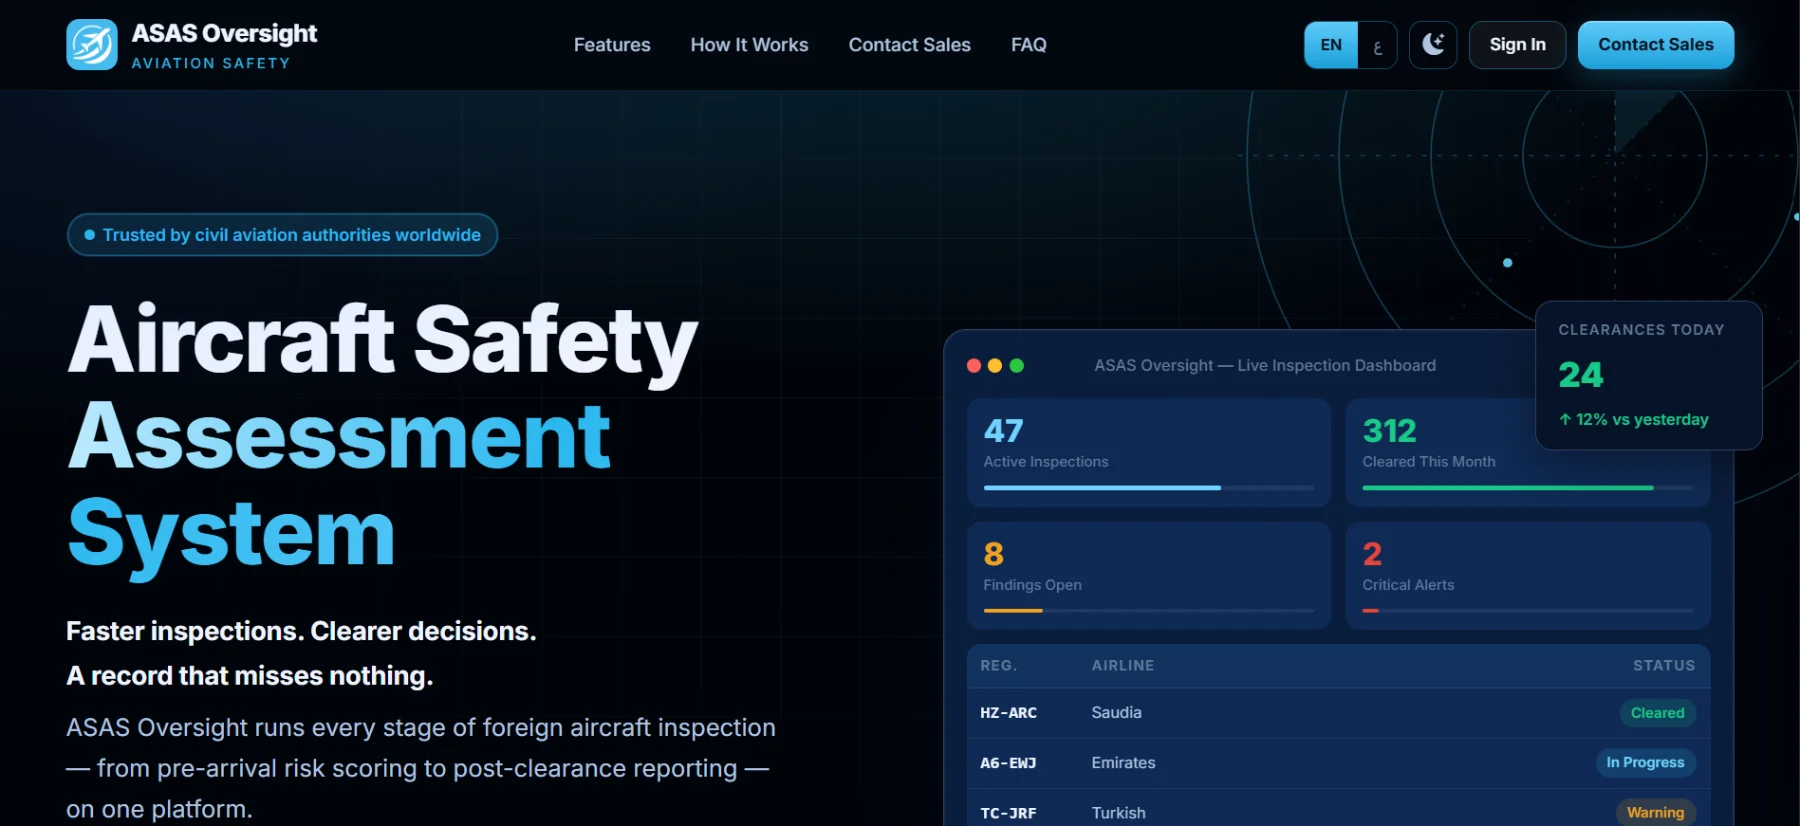Image resolution: width=1800 pixels, height=826 pixels.
Task: Select the A6-EWJ registration cell
Action: click(1008, 763)
